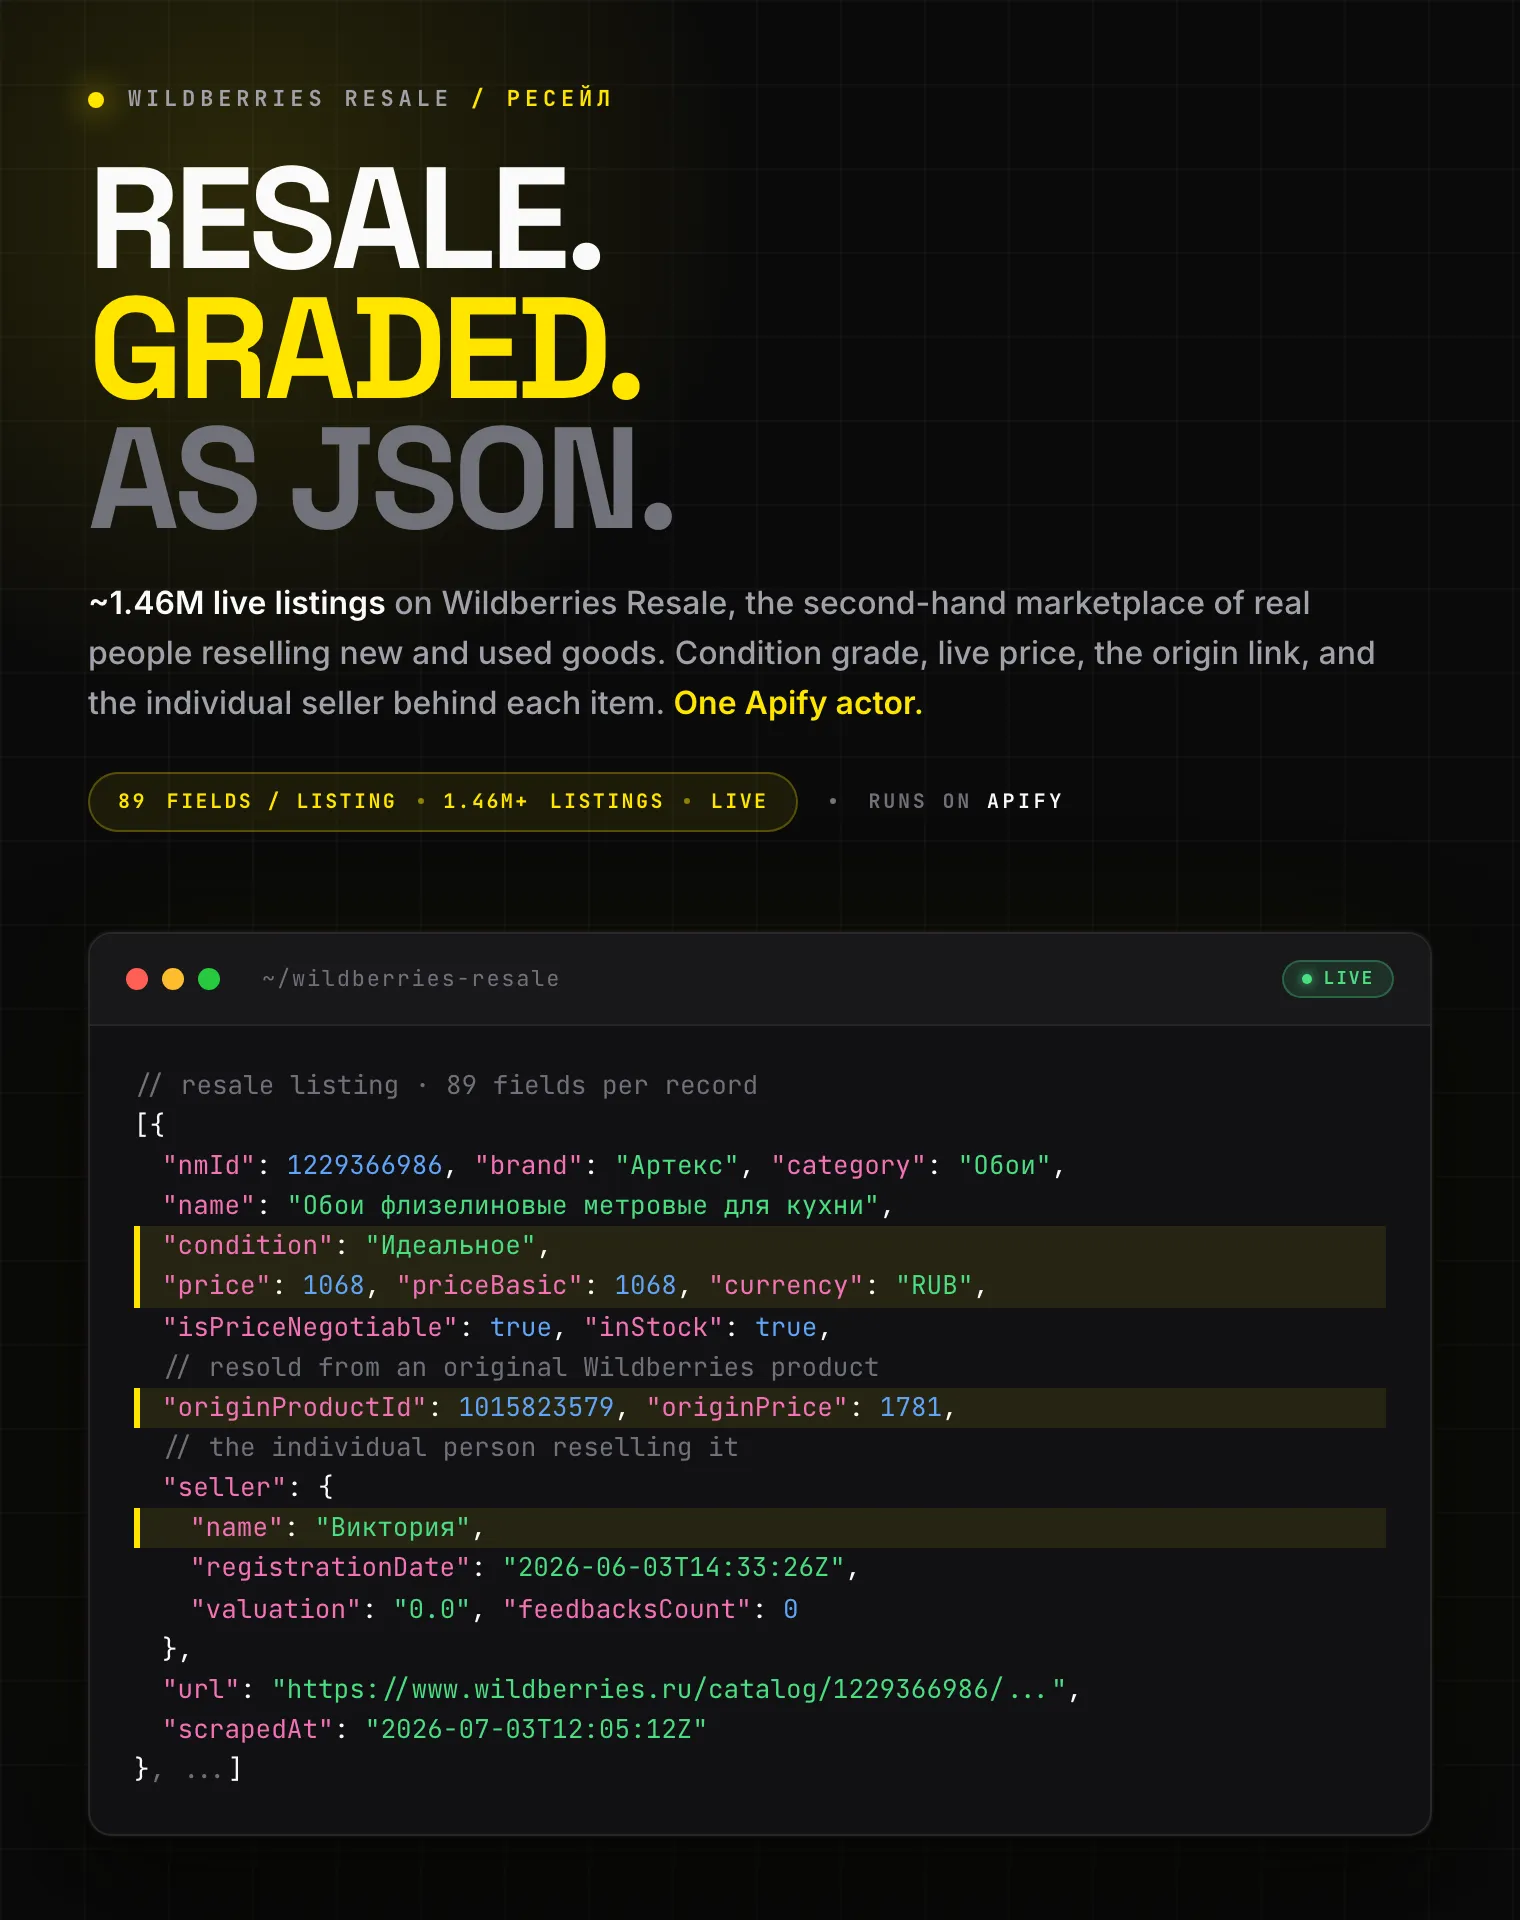Select the РЕСЕЙЛ header label
This screenshot has width=1520, height=1920.
pyautogui.click(x=559, y=99)
